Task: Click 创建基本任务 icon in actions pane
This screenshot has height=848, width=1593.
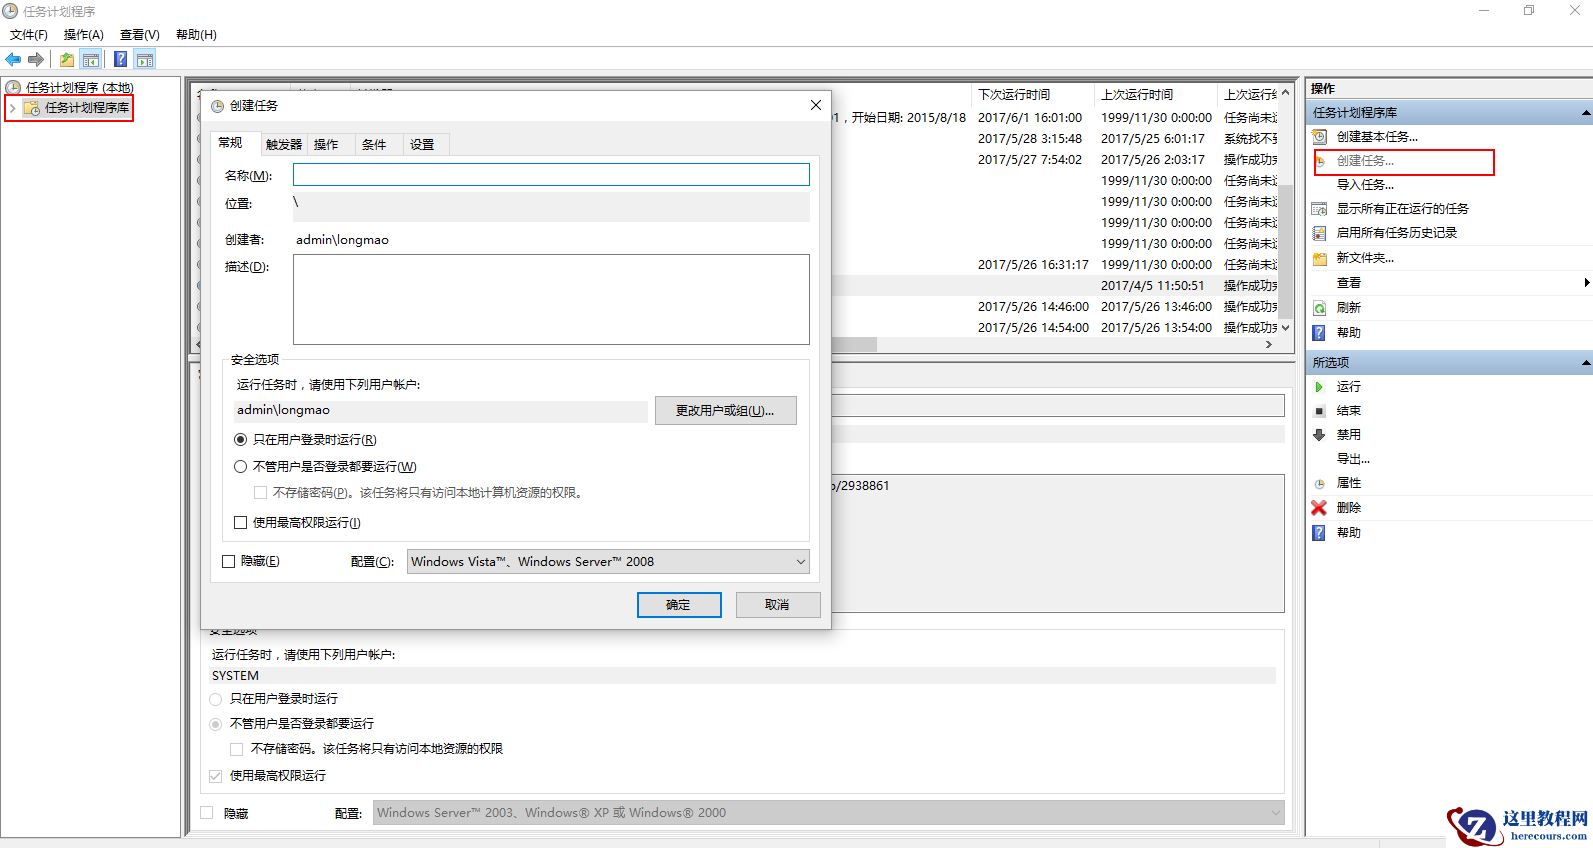Action: click(1320, 136)
